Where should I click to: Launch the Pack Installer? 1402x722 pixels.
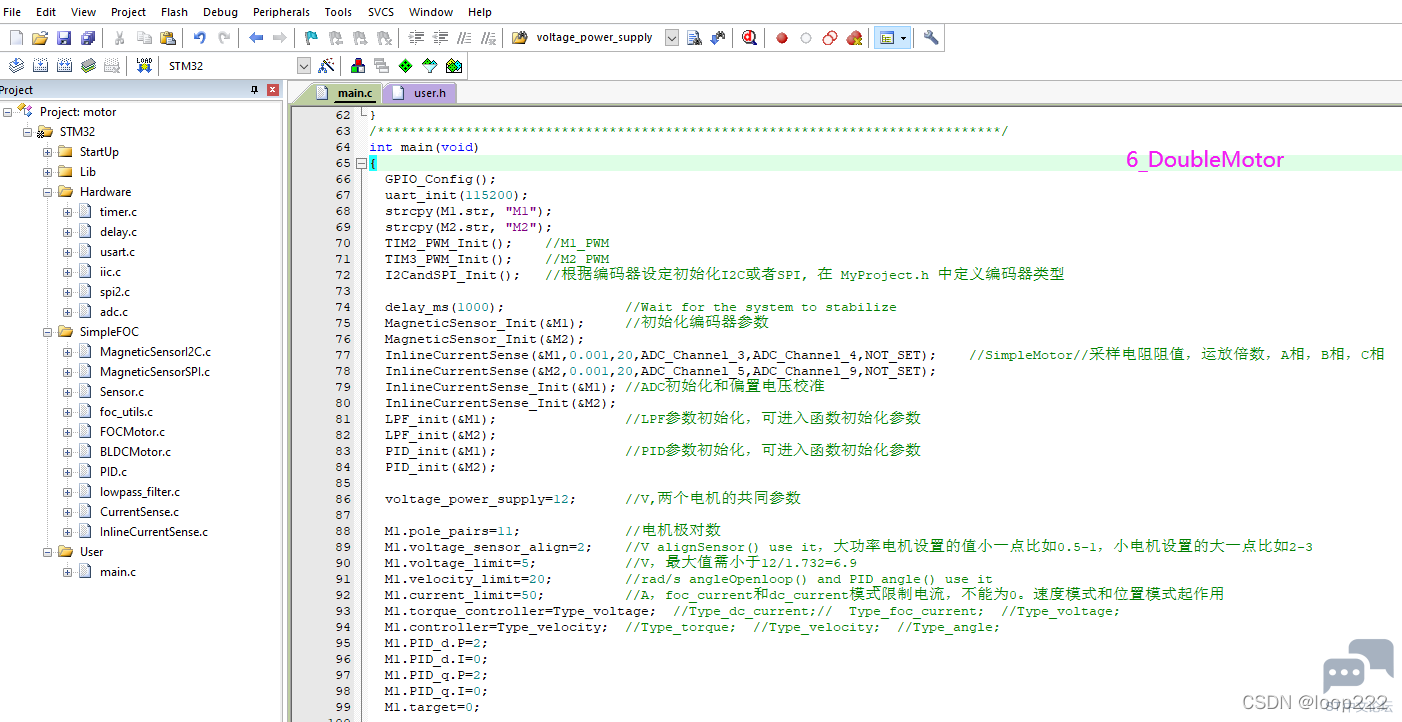(454, 66)
